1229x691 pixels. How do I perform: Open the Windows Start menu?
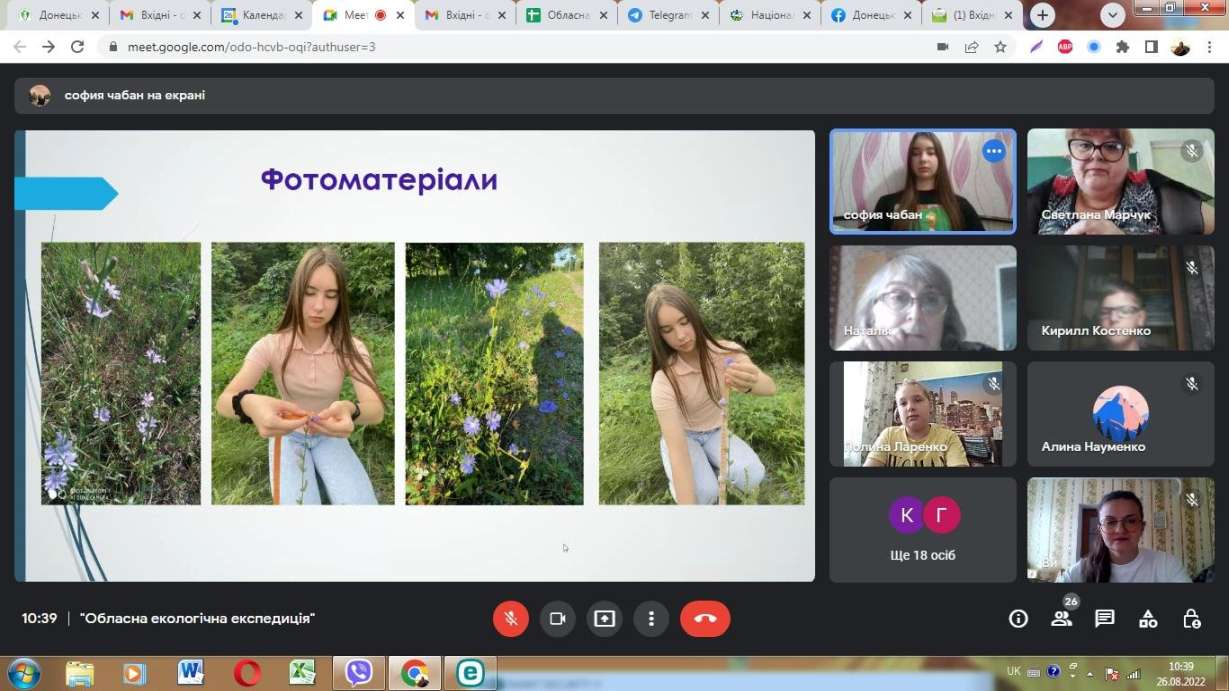(23, 672)
